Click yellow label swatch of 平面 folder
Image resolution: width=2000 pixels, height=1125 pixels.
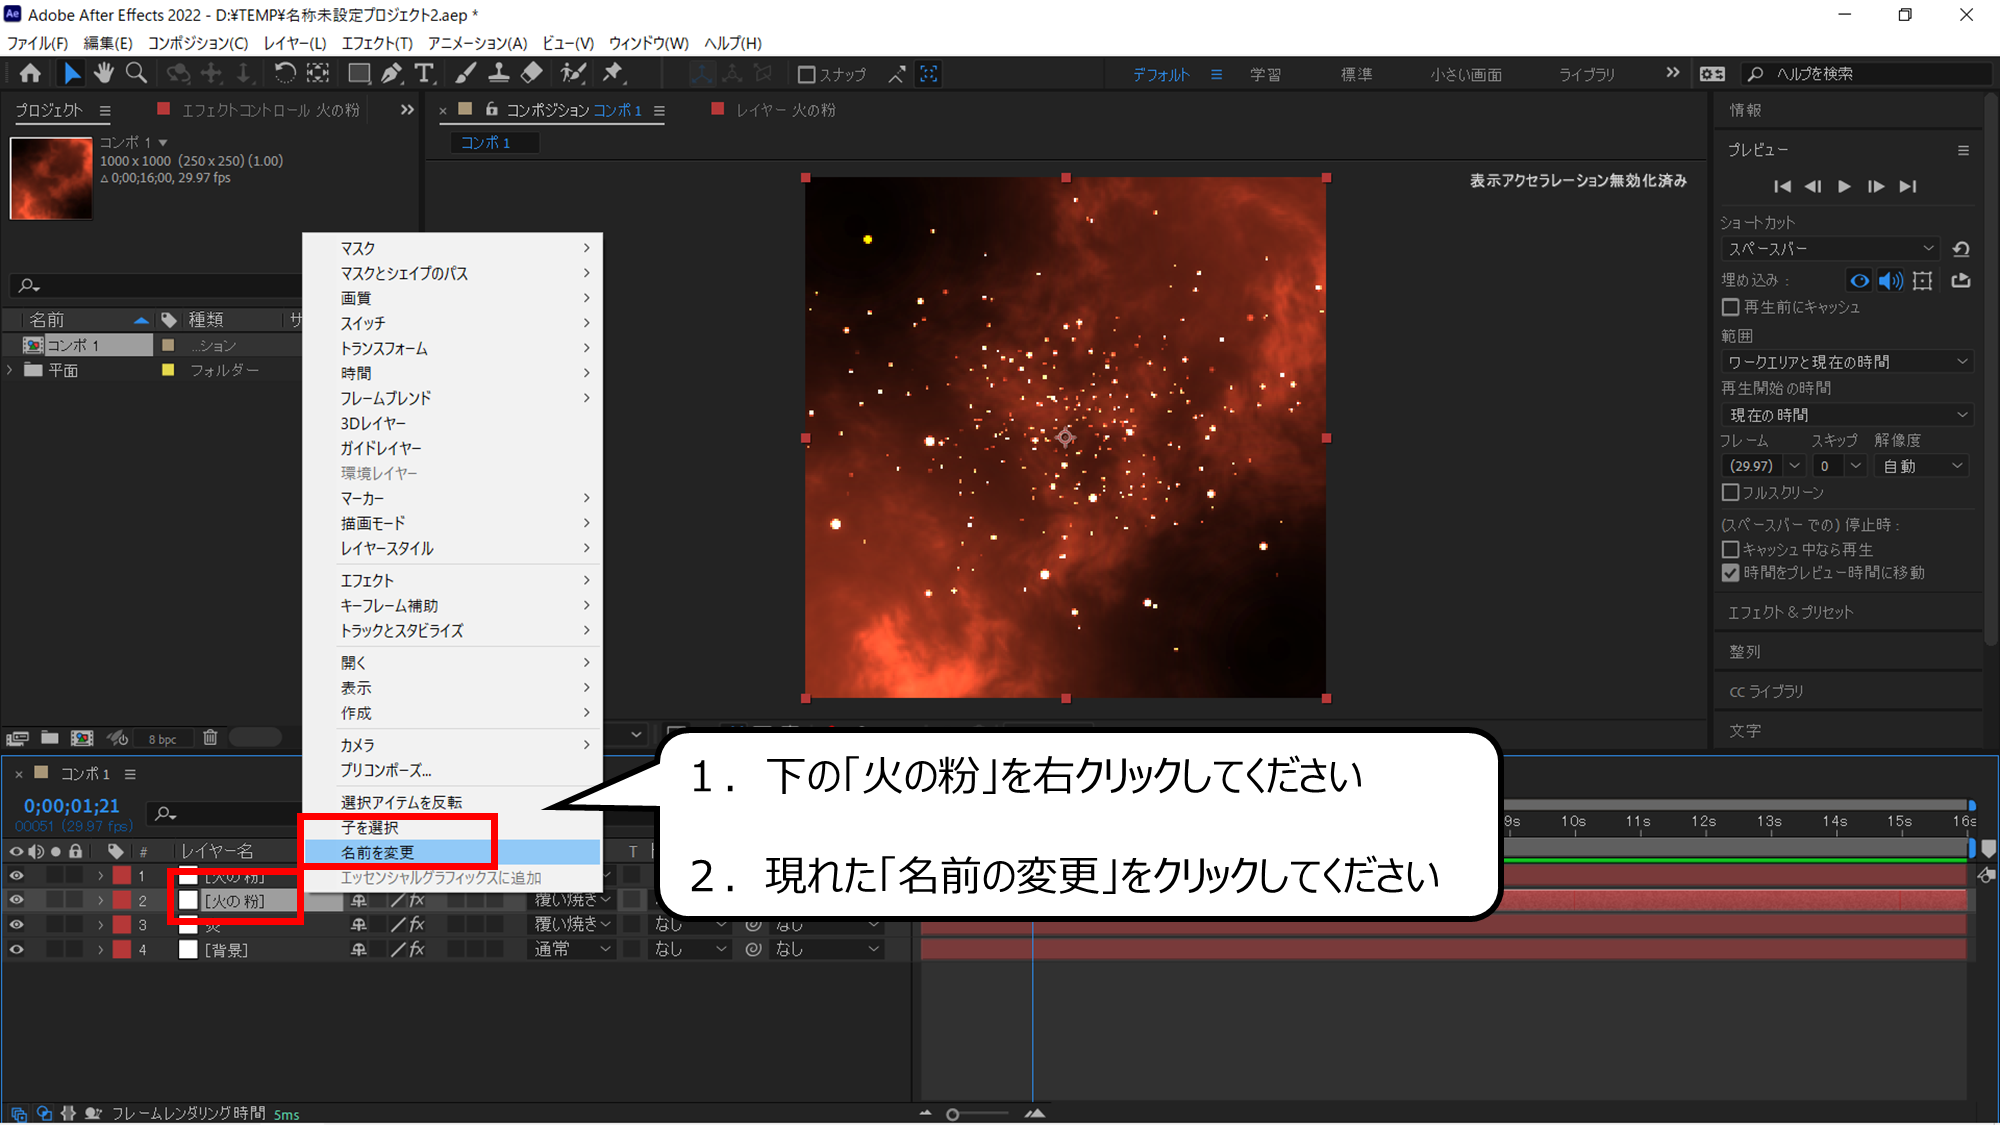click(168, 370)
